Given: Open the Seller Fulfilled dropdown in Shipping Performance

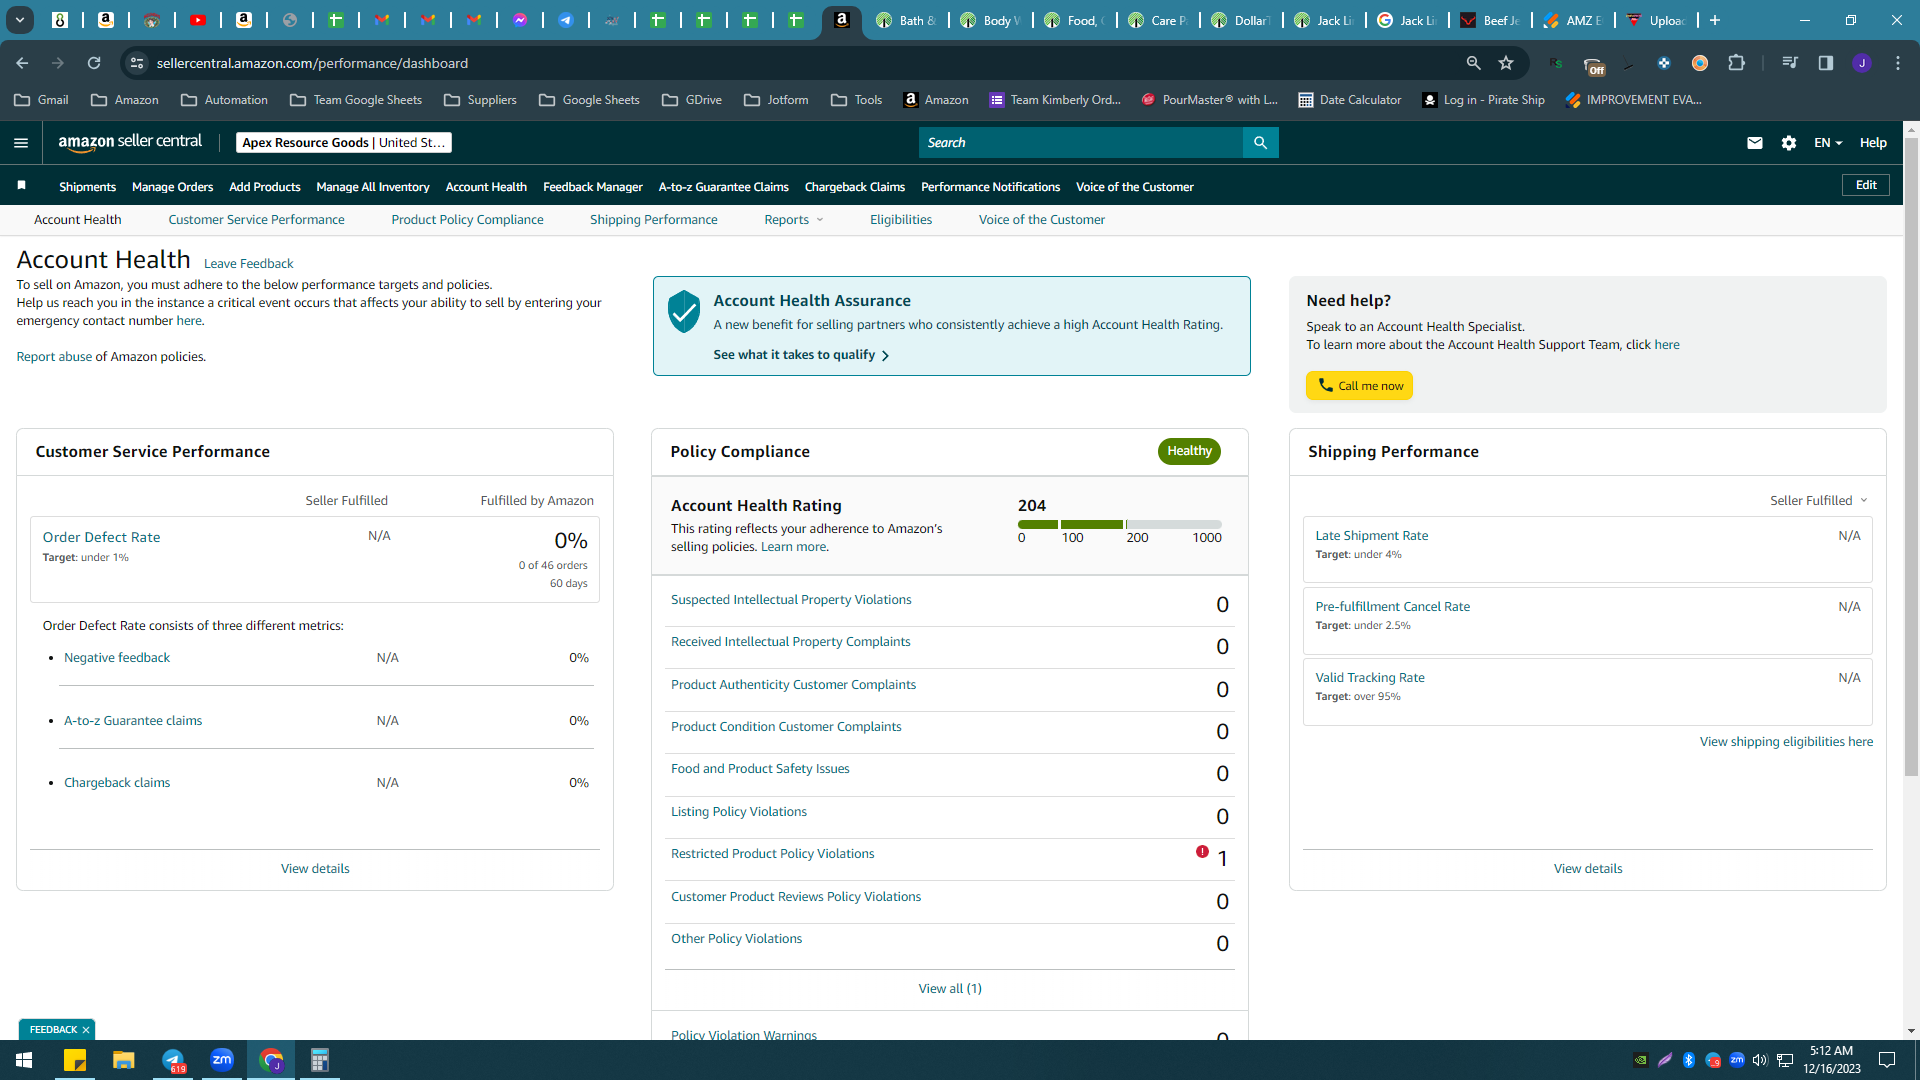Looking at the screenshot, I should [1819, 500].
